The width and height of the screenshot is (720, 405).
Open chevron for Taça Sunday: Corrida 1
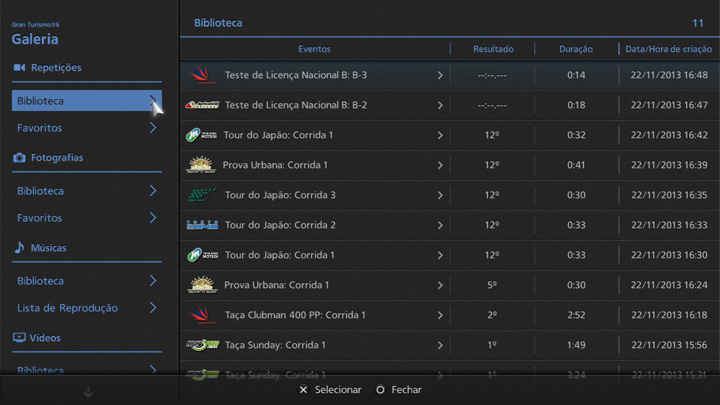(x=439, y=345)
